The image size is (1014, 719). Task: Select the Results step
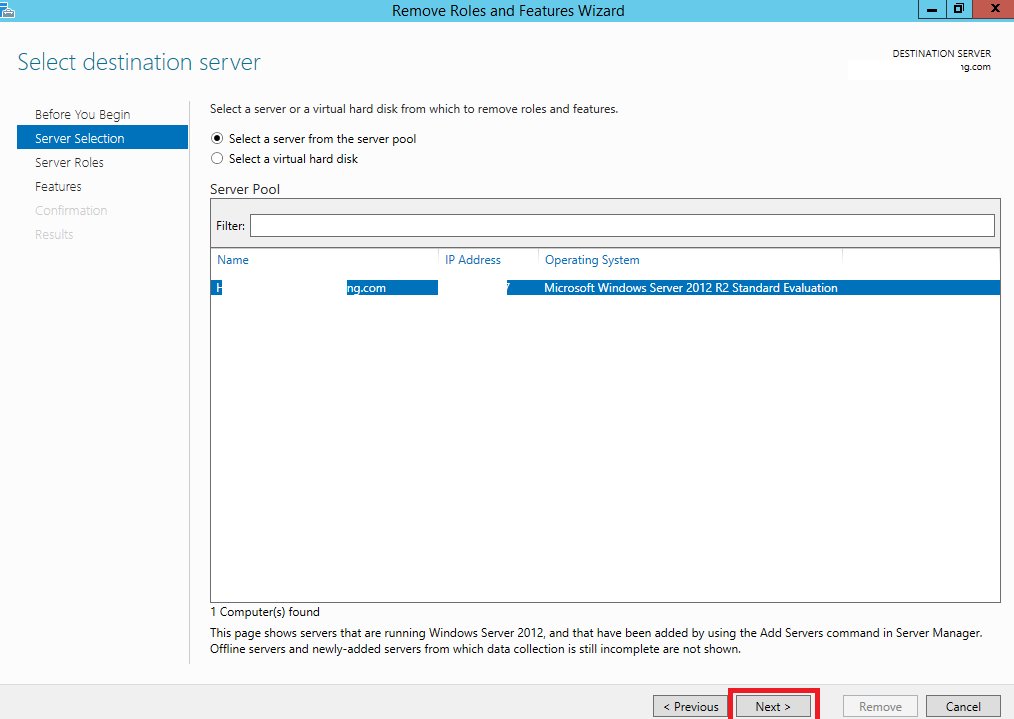53,233
